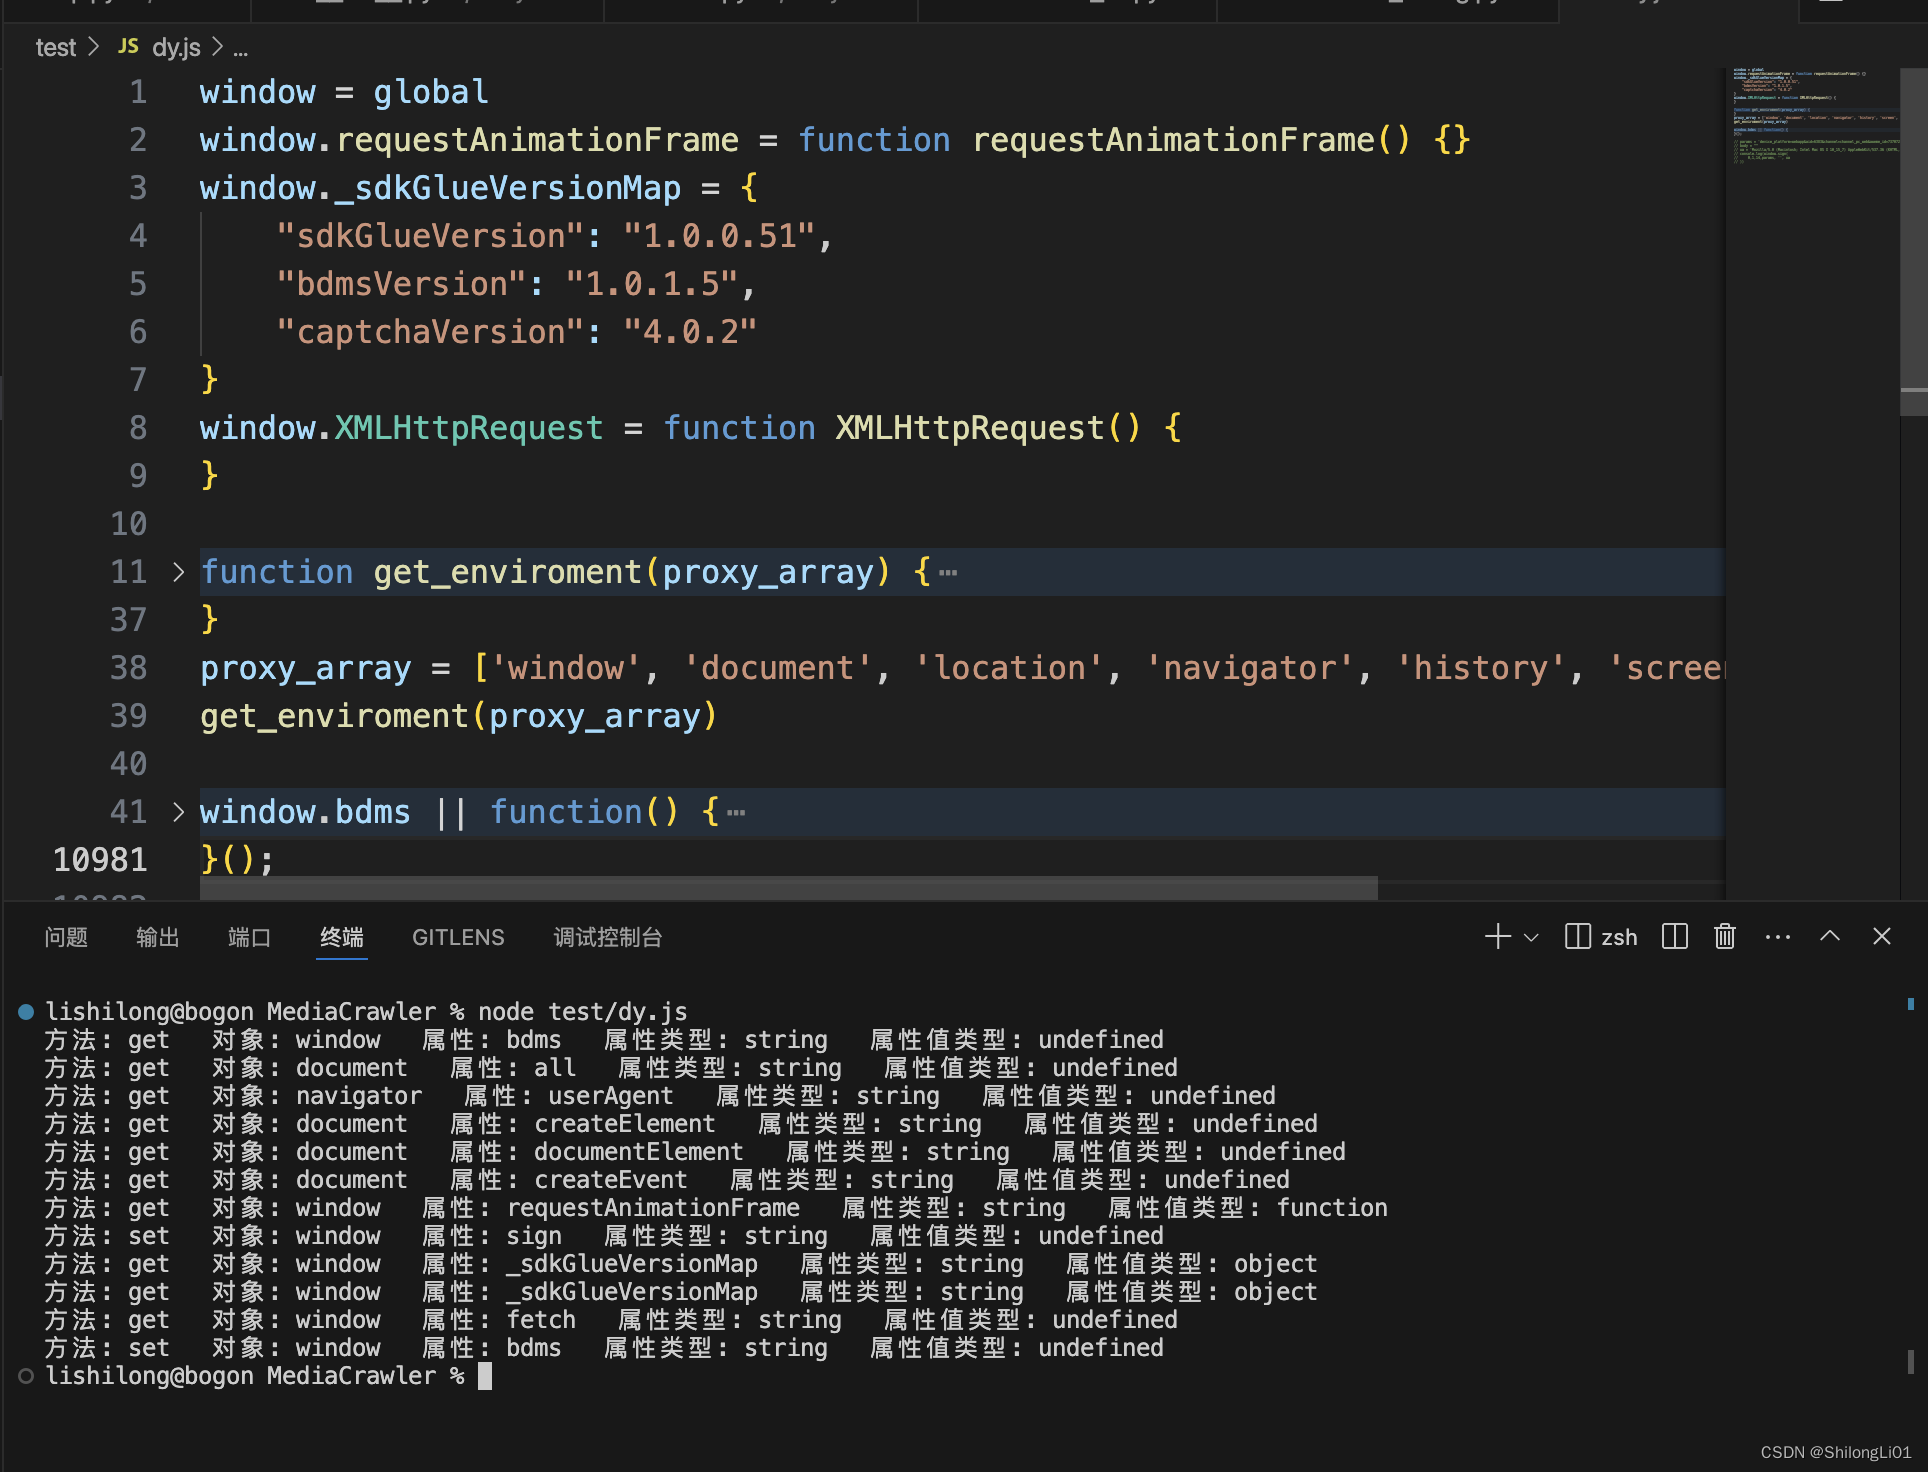The image size is (1928, 1472).
Task: Switch to the 问题 problems tab
Action: click(x=66, y=937)
